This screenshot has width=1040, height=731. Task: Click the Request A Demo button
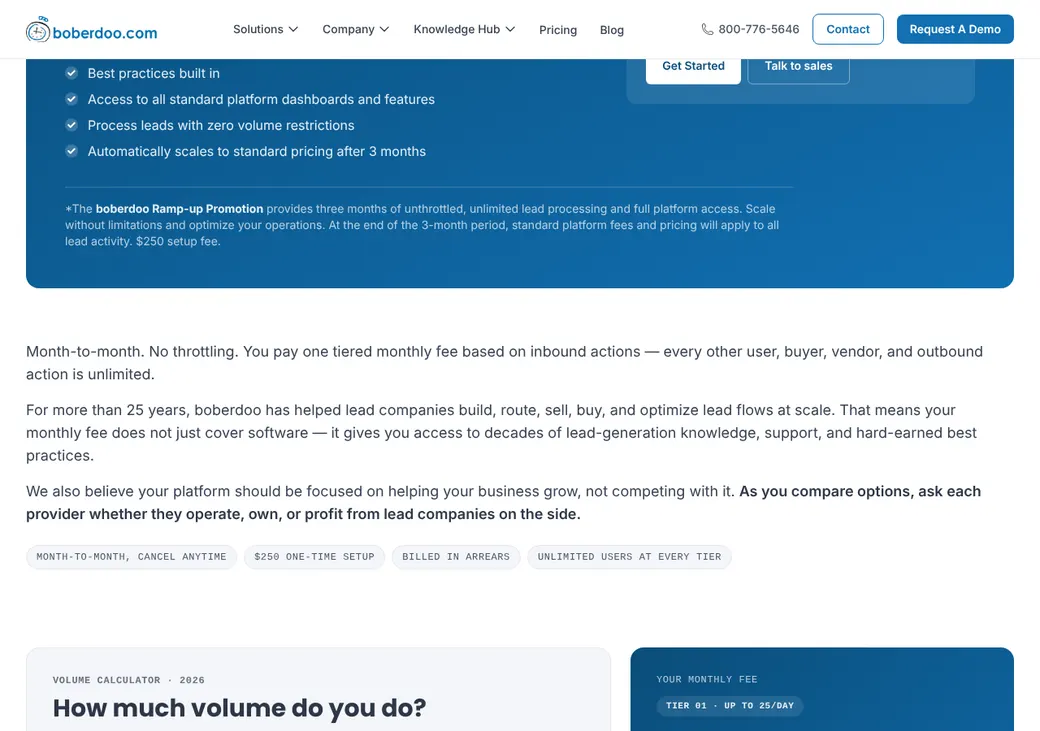point(955,29)
